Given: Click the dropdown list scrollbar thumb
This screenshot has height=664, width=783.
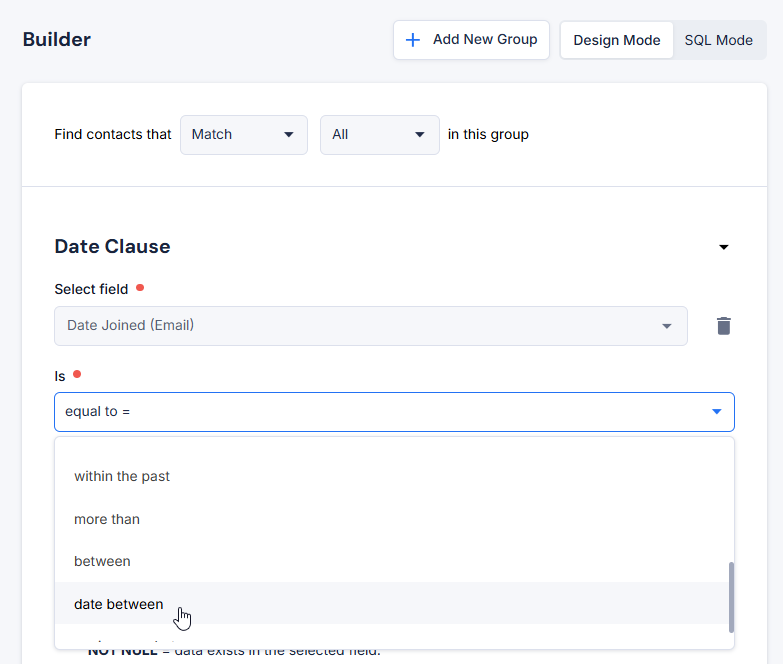Looking at the screenshot, I should pyautogui.click(x=730, y=596).
